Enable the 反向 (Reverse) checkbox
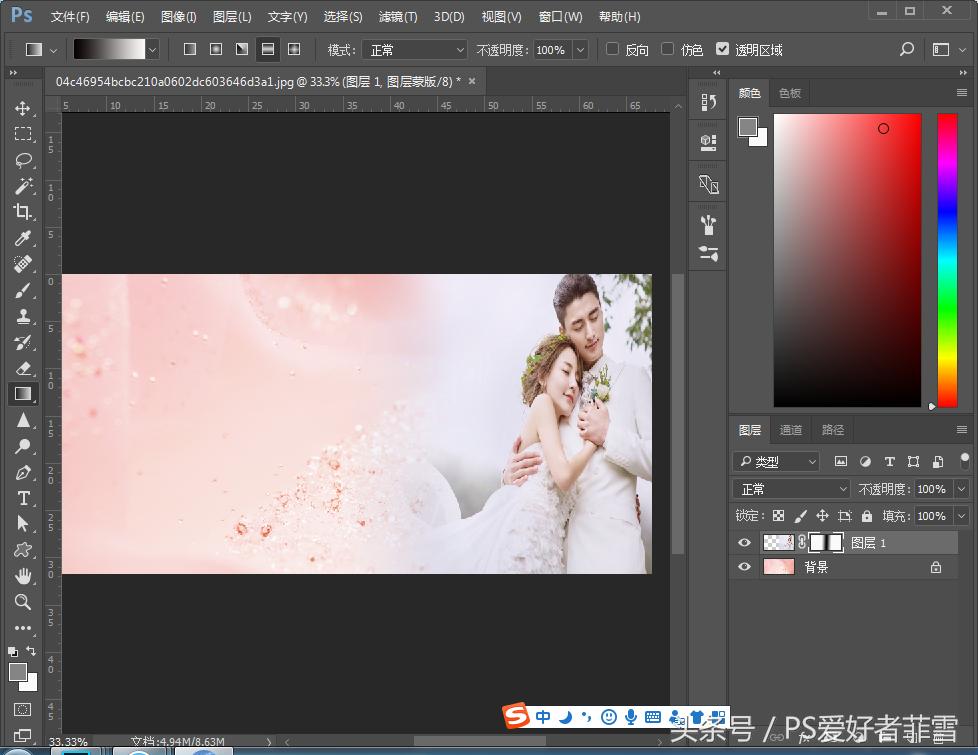 (613, 49)
